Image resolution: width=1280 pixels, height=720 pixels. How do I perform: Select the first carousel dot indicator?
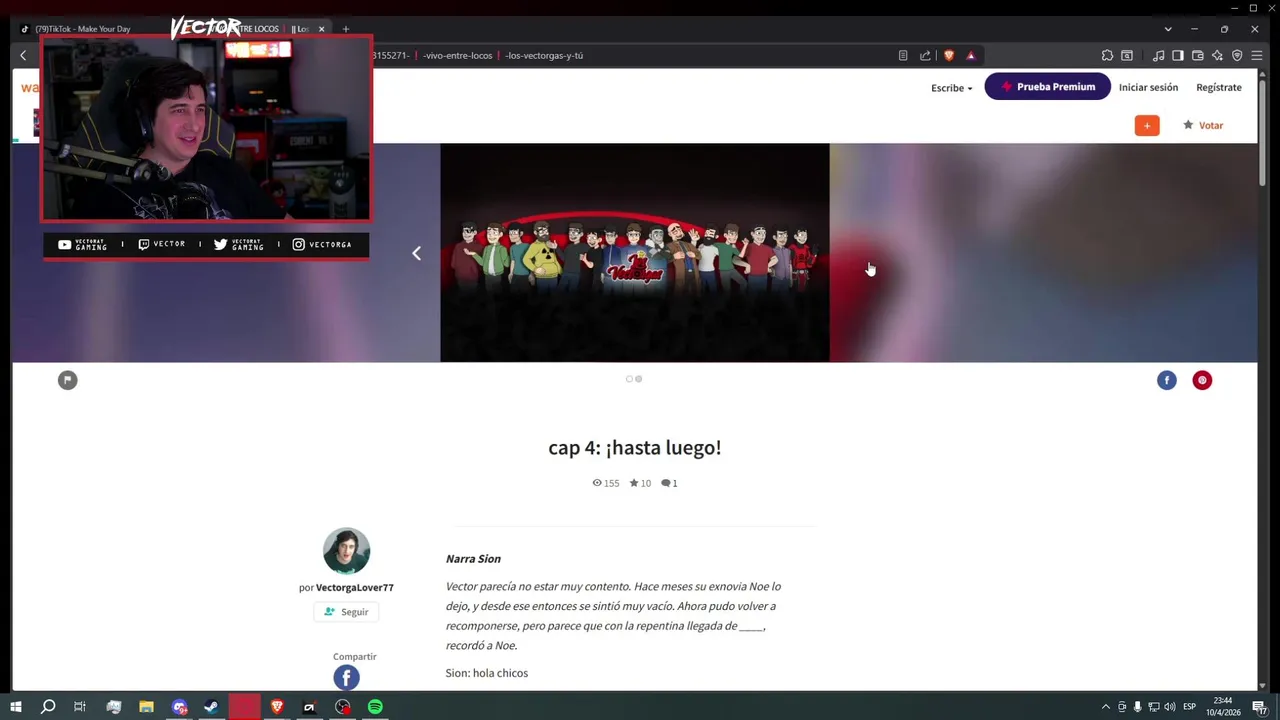click(x=629, y=379)
